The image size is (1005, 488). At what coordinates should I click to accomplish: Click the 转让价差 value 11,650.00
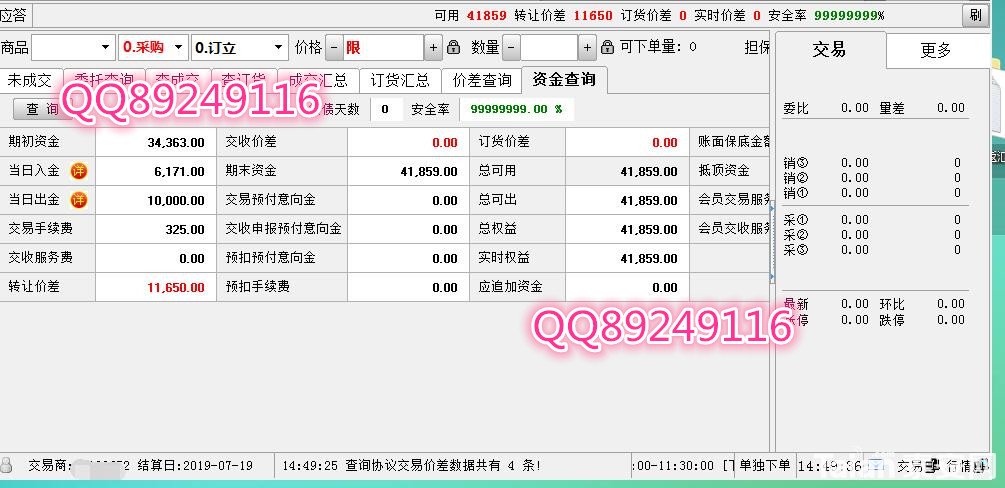176,287
